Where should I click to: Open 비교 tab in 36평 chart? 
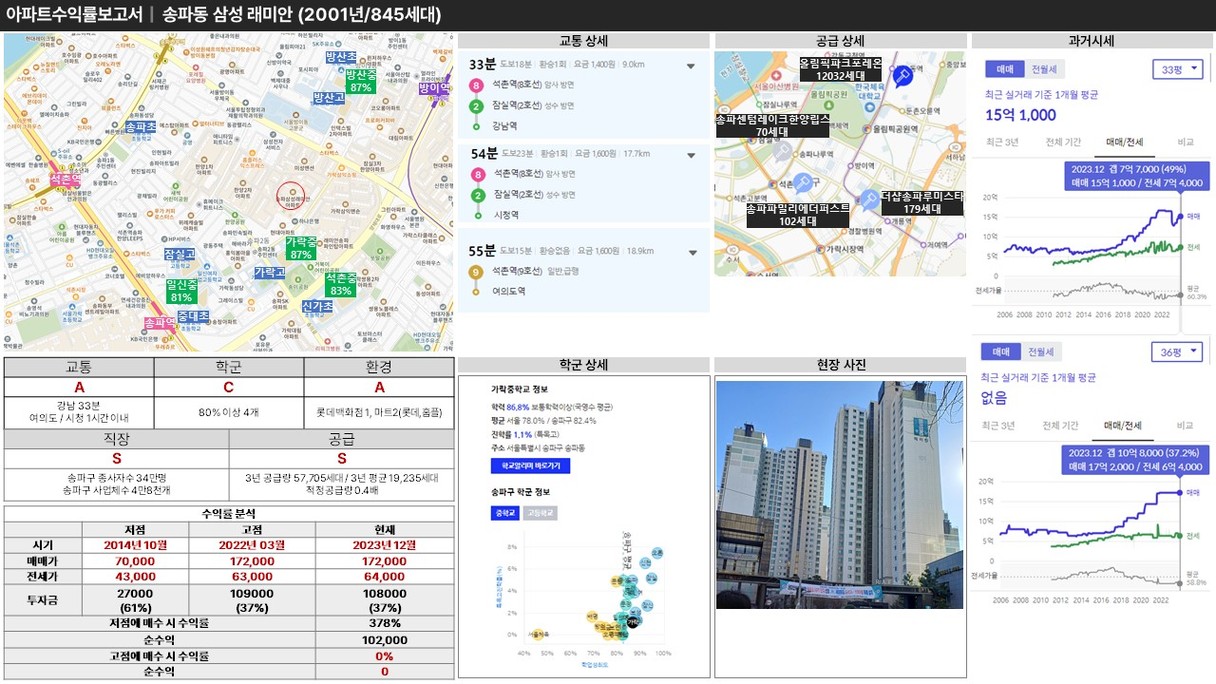pos(1185,425)
